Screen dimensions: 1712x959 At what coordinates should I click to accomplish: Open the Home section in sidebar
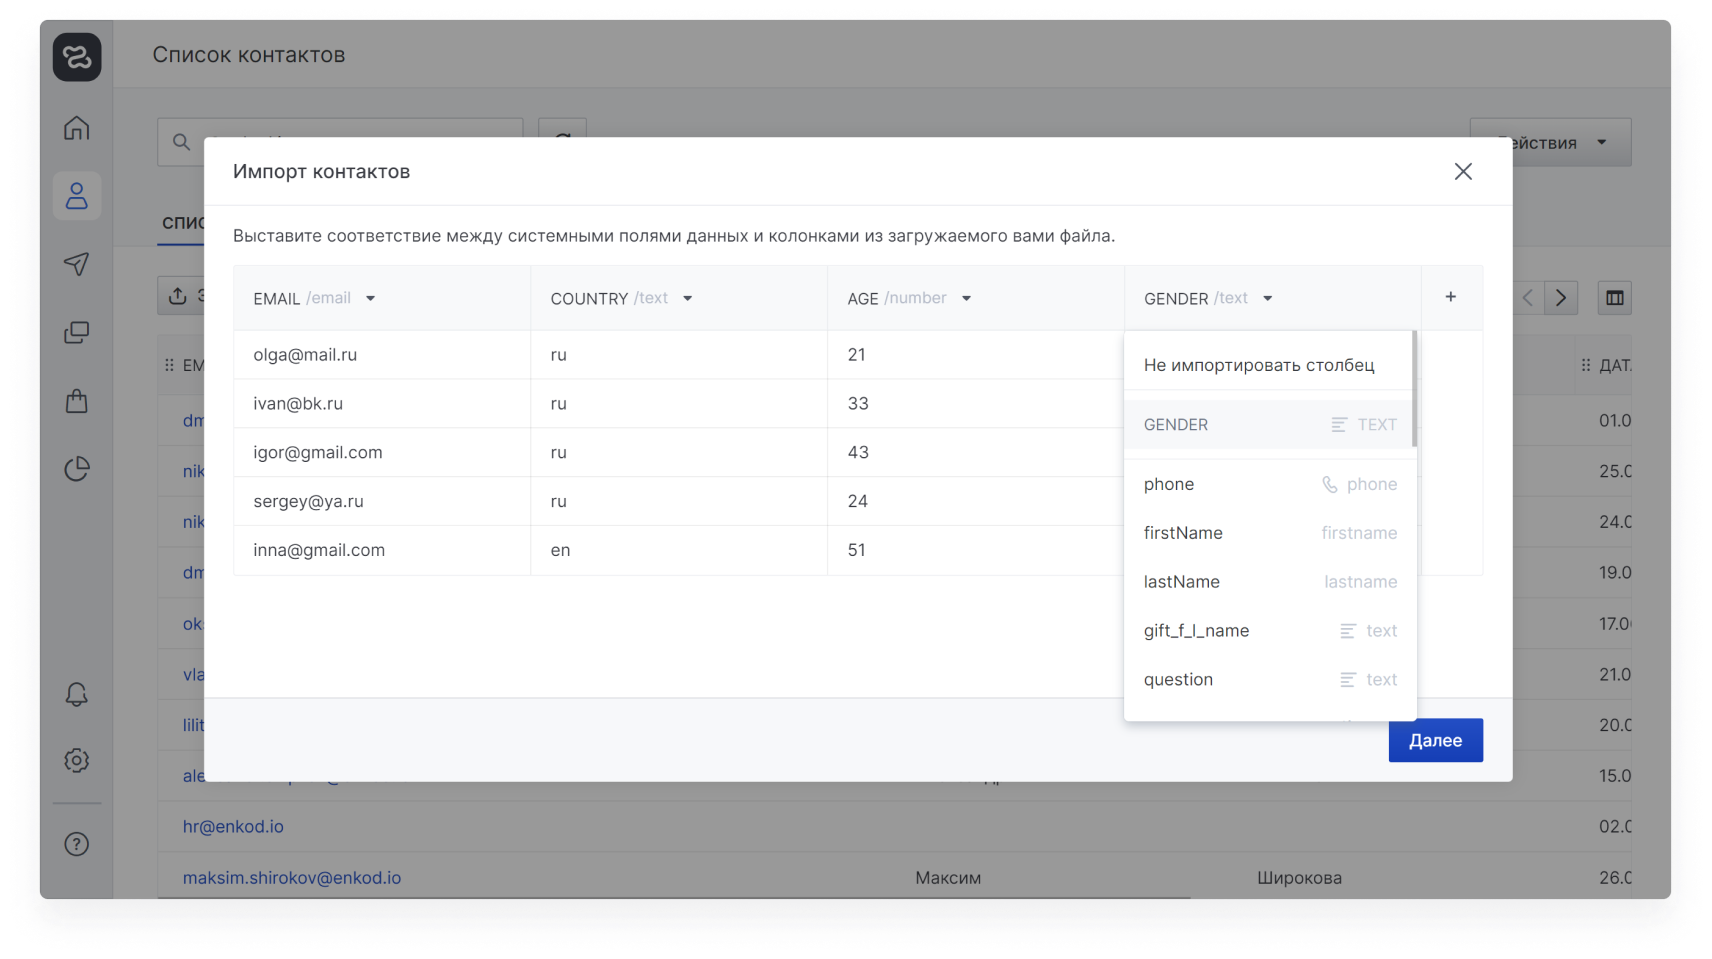tap(77, 128)
